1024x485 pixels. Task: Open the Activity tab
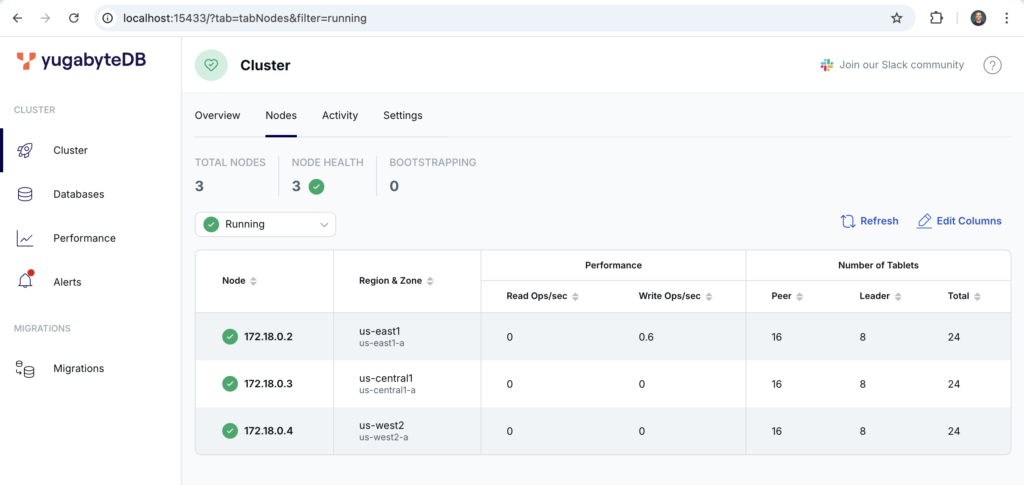point(340,115)
